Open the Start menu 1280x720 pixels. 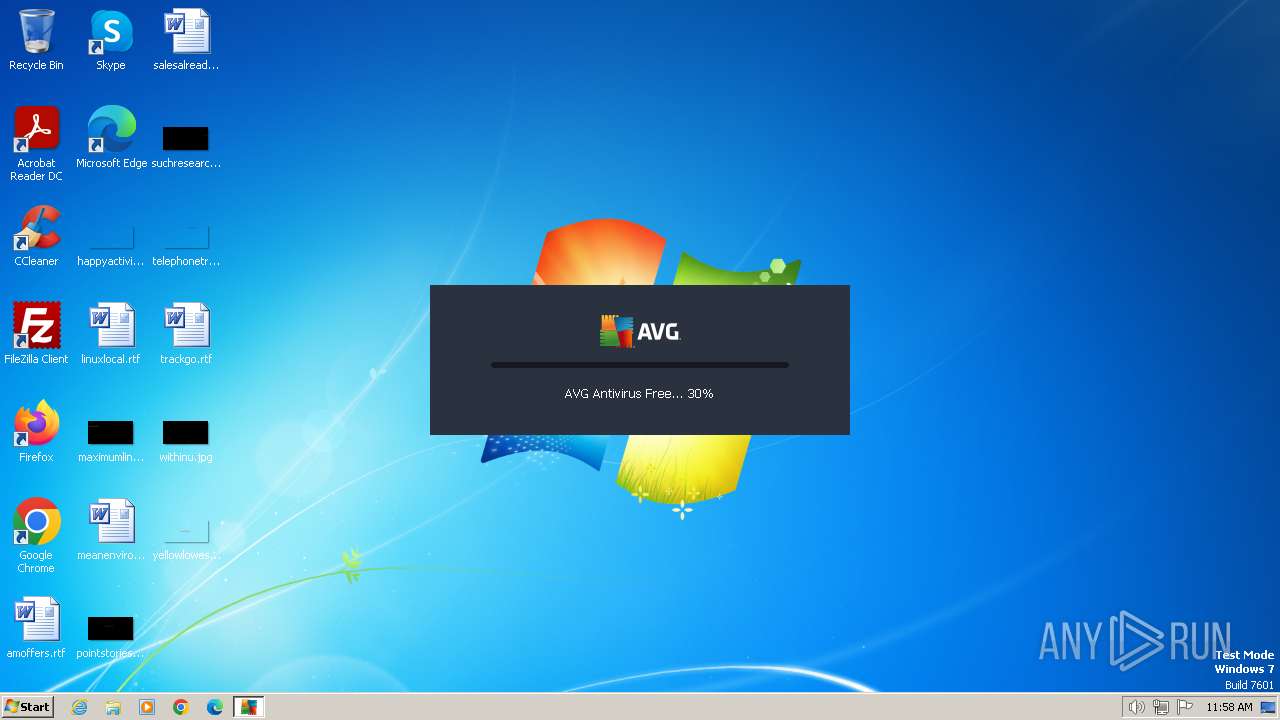coord(28,707)
